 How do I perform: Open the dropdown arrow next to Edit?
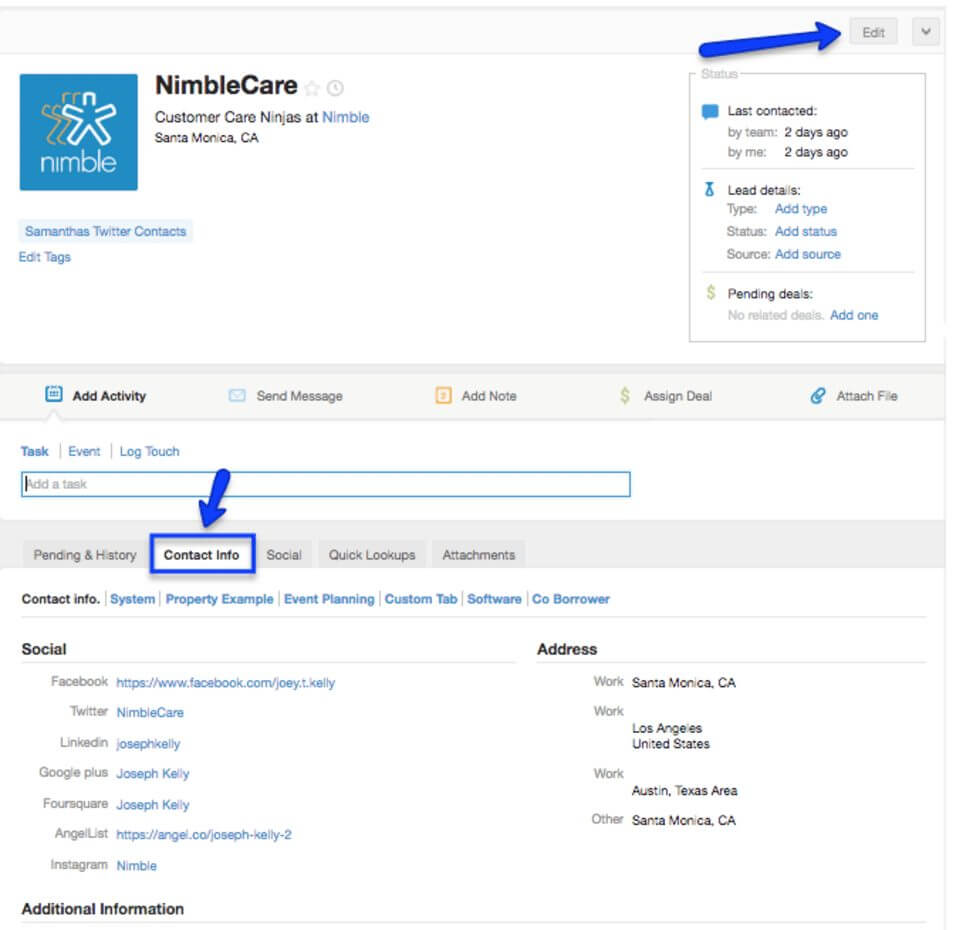point(926,32)
